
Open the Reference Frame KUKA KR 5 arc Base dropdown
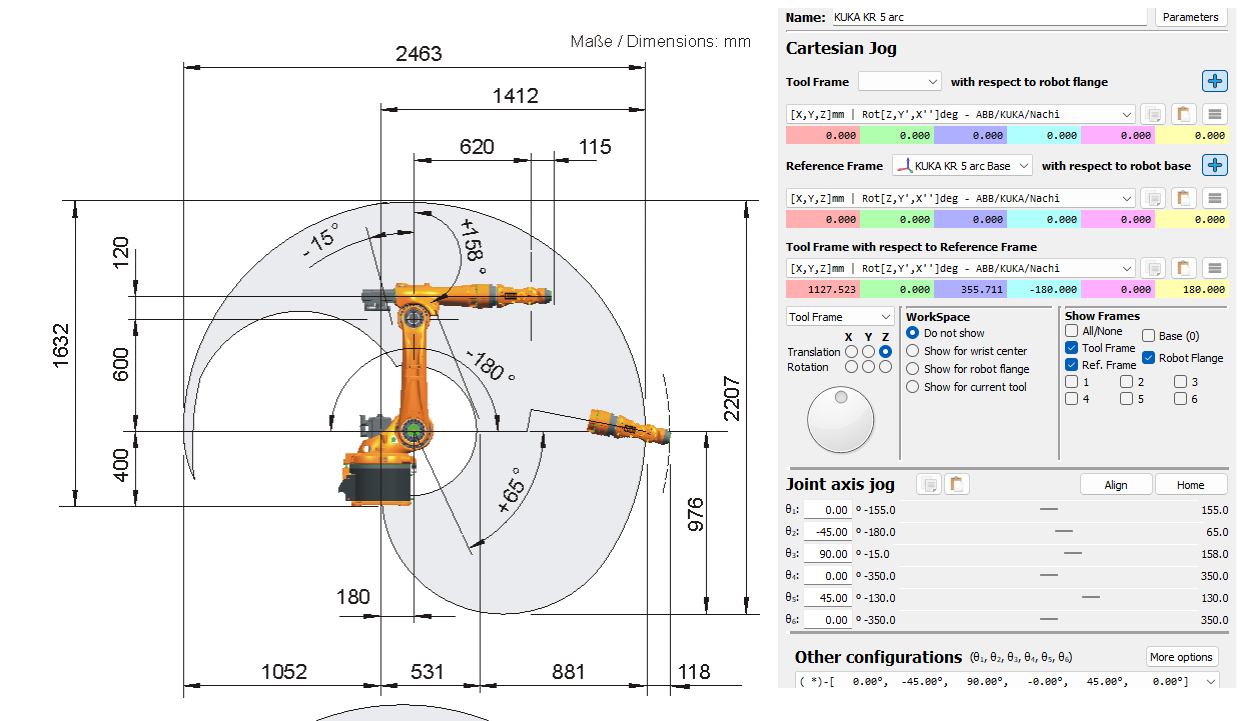(x=962, y=166)
